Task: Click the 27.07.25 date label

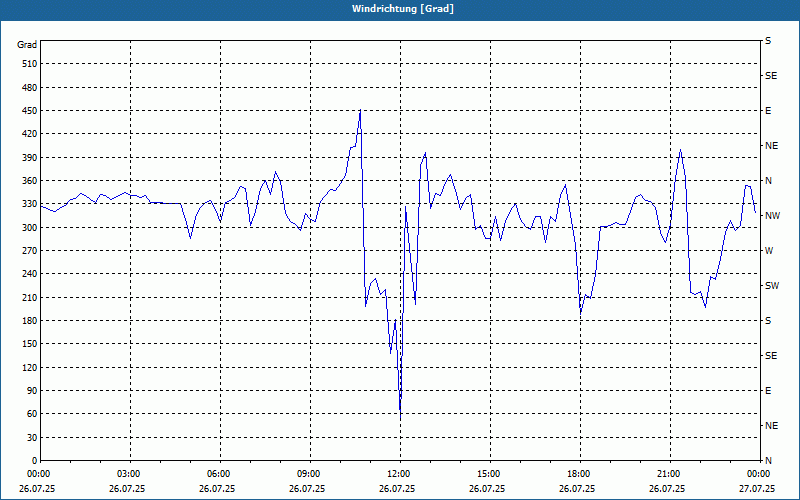Action: click(757, 488)
